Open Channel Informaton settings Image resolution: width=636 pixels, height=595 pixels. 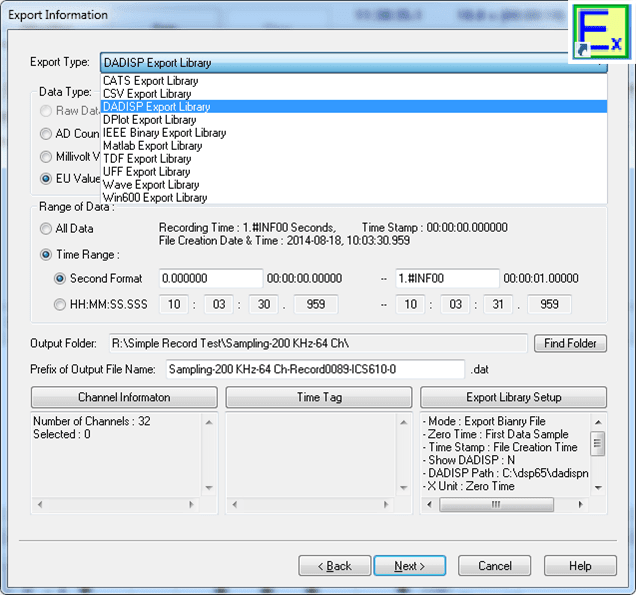click(x=124, y=397)
